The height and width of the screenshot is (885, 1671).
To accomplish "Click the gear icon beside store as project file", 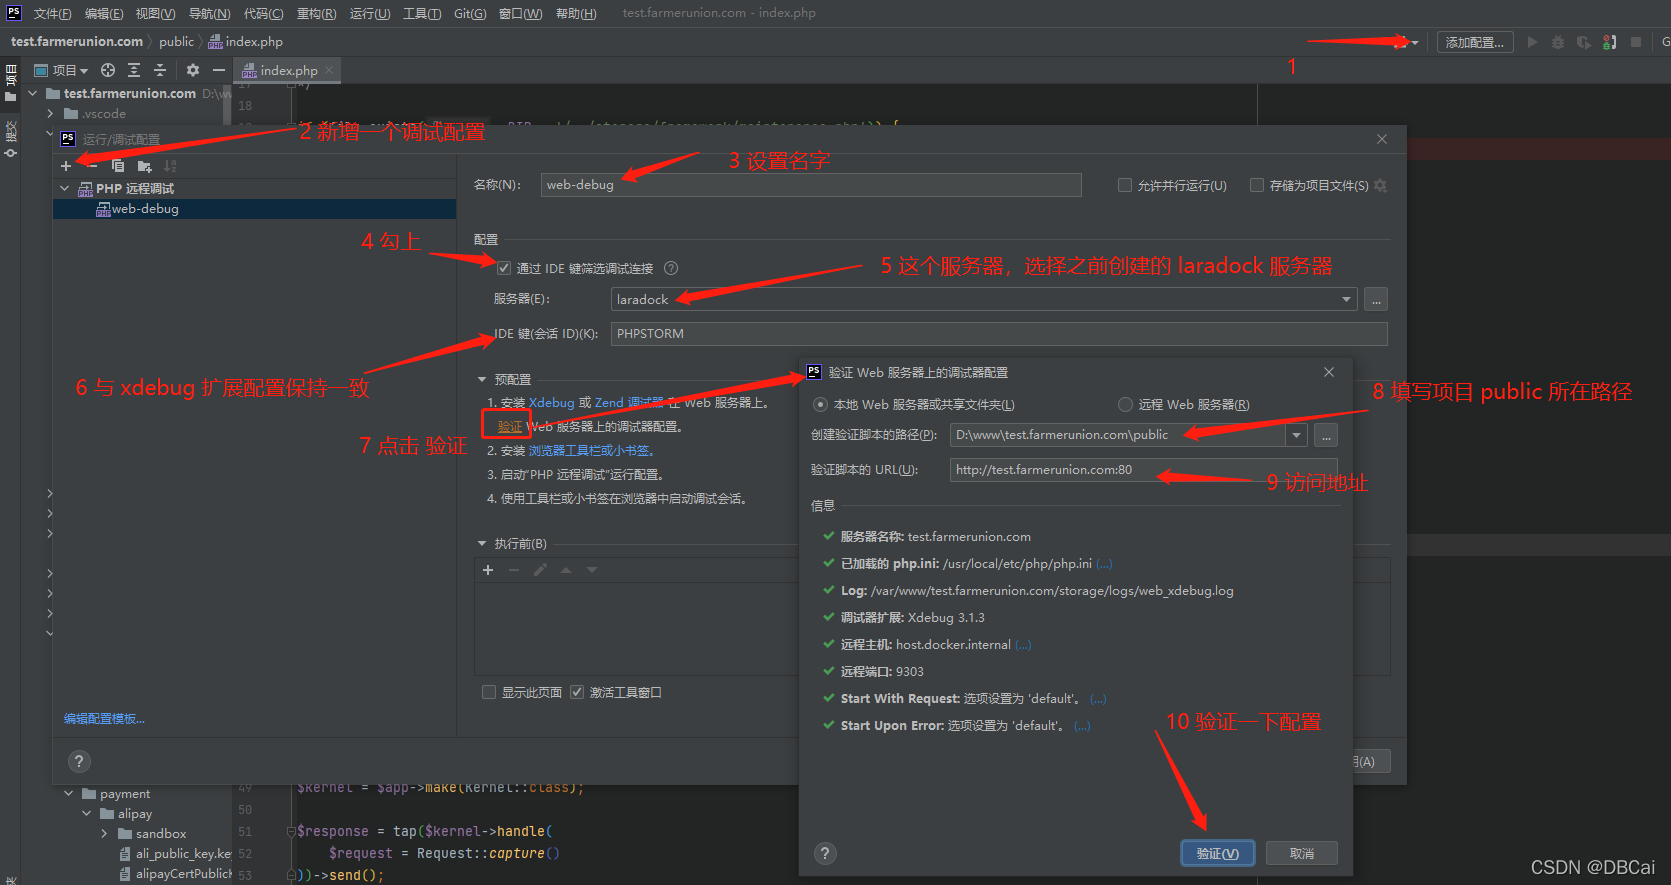I will 1381,185.
